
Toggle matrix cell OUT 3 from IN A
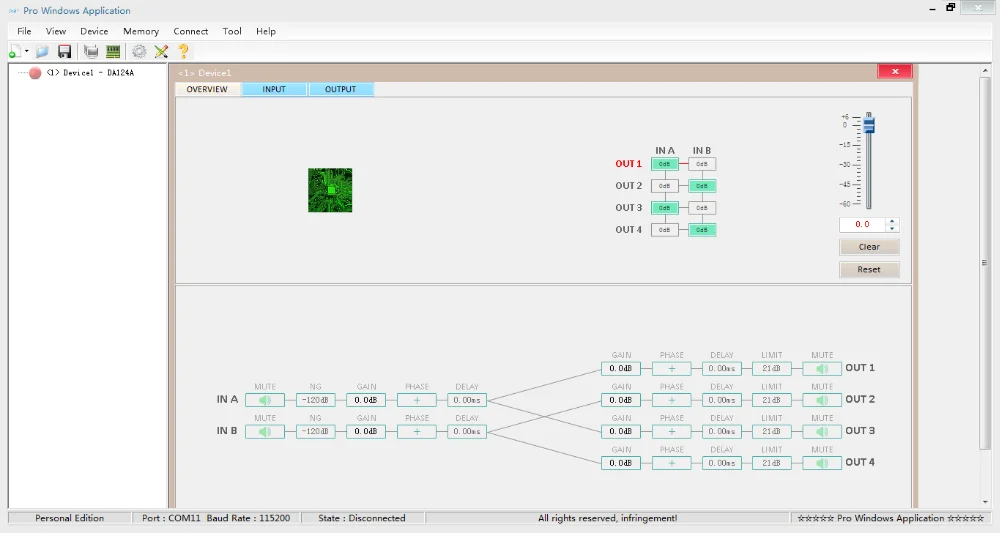(665, 208)
